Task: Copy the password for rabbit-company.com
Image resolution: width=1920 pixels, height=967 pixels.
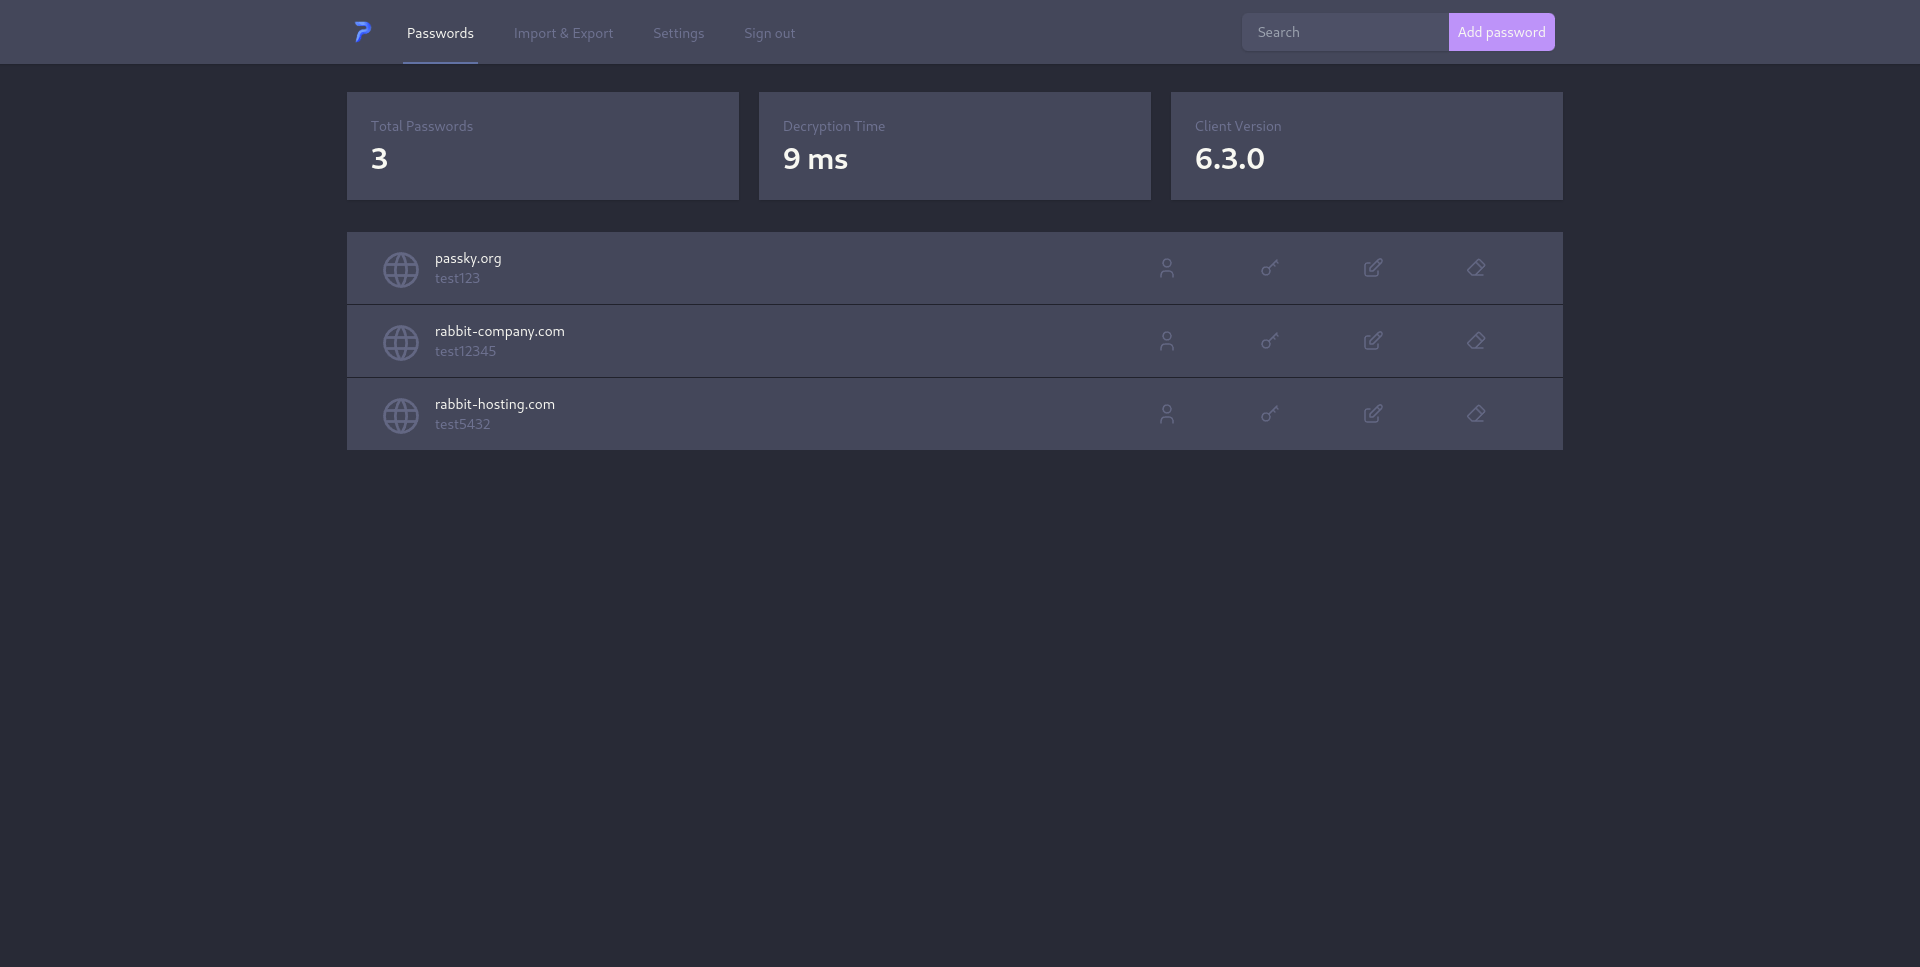Action: tap(1270, 341)
